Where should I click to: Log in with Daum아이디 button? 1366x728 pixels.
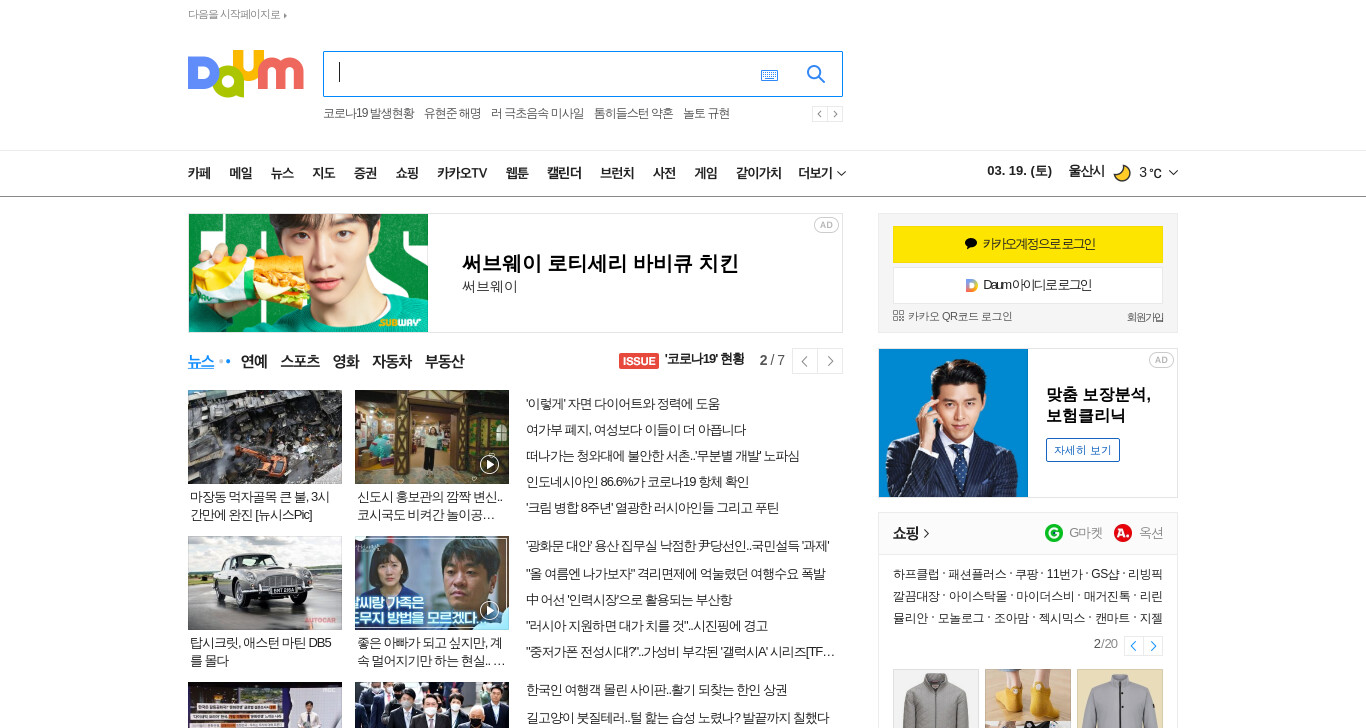pos(1028,285)
